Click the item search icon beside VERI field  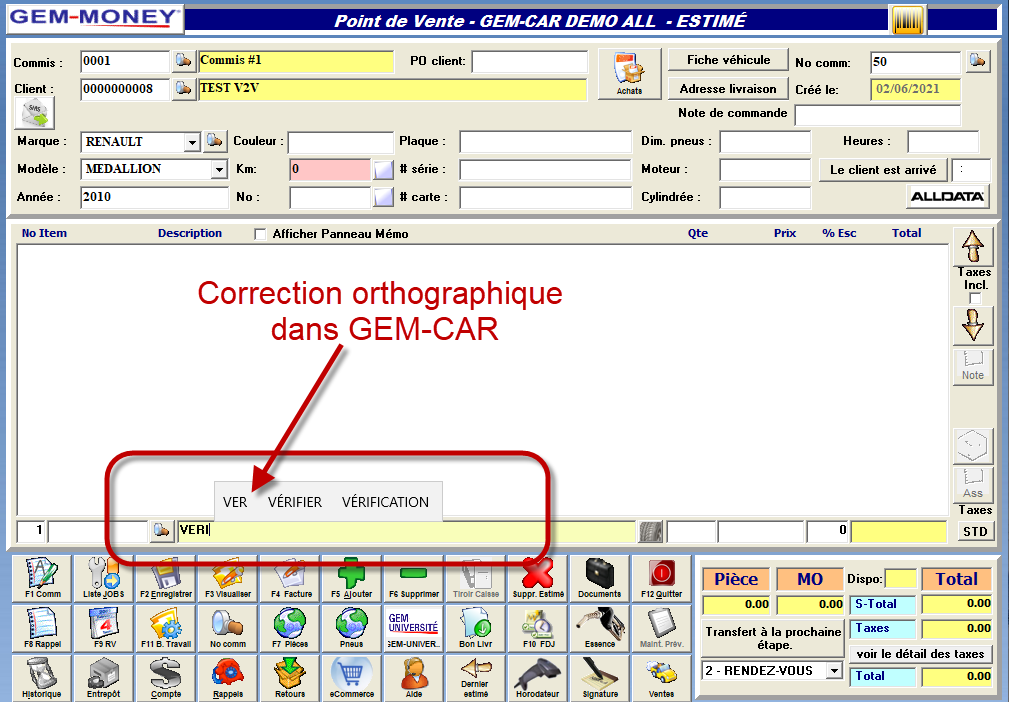coord(162,531)
